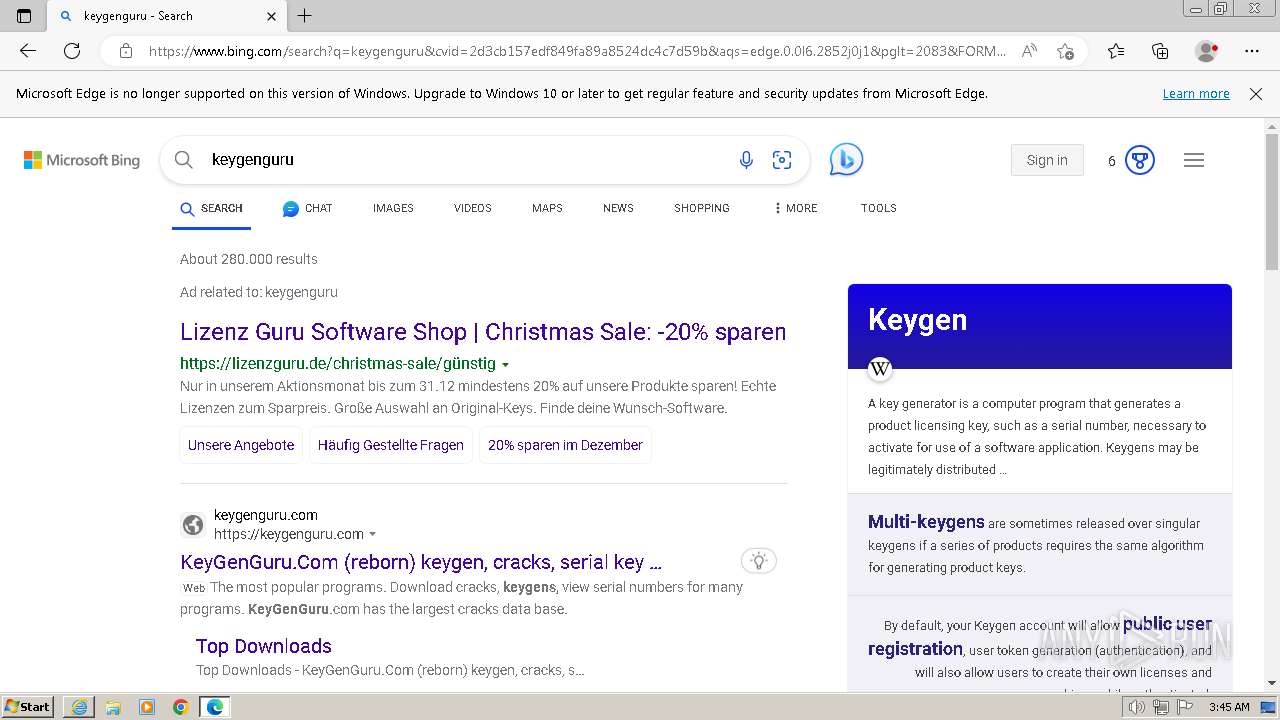The height and width of the screenshot is (720, 1280).
Task: Open Edge Settings and more menu
Action: coord(1252,51)
